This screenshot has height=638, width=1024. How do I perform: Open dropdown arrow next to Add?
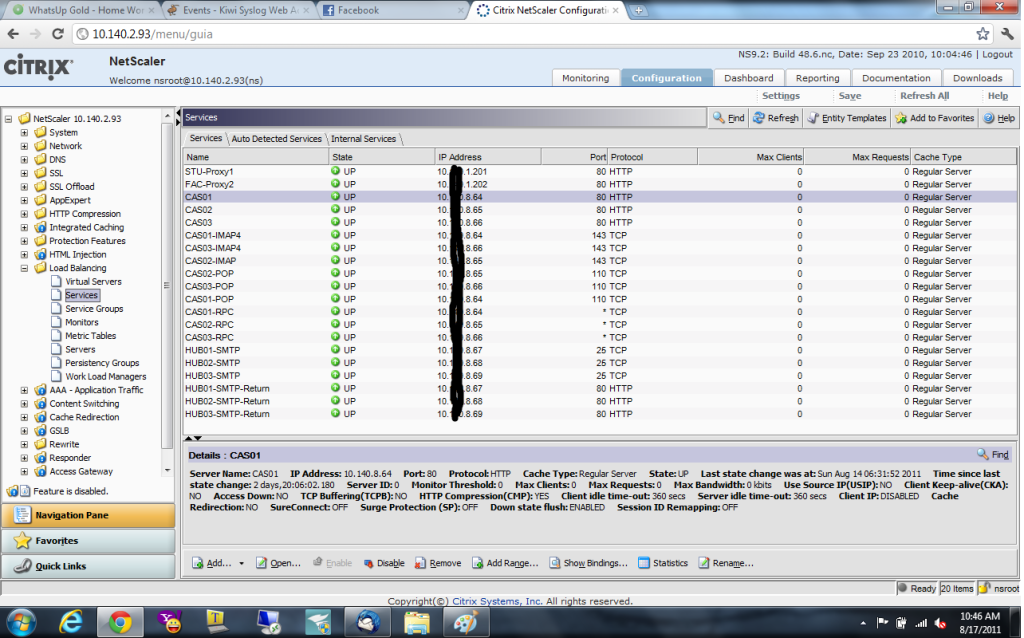(242, 564)
